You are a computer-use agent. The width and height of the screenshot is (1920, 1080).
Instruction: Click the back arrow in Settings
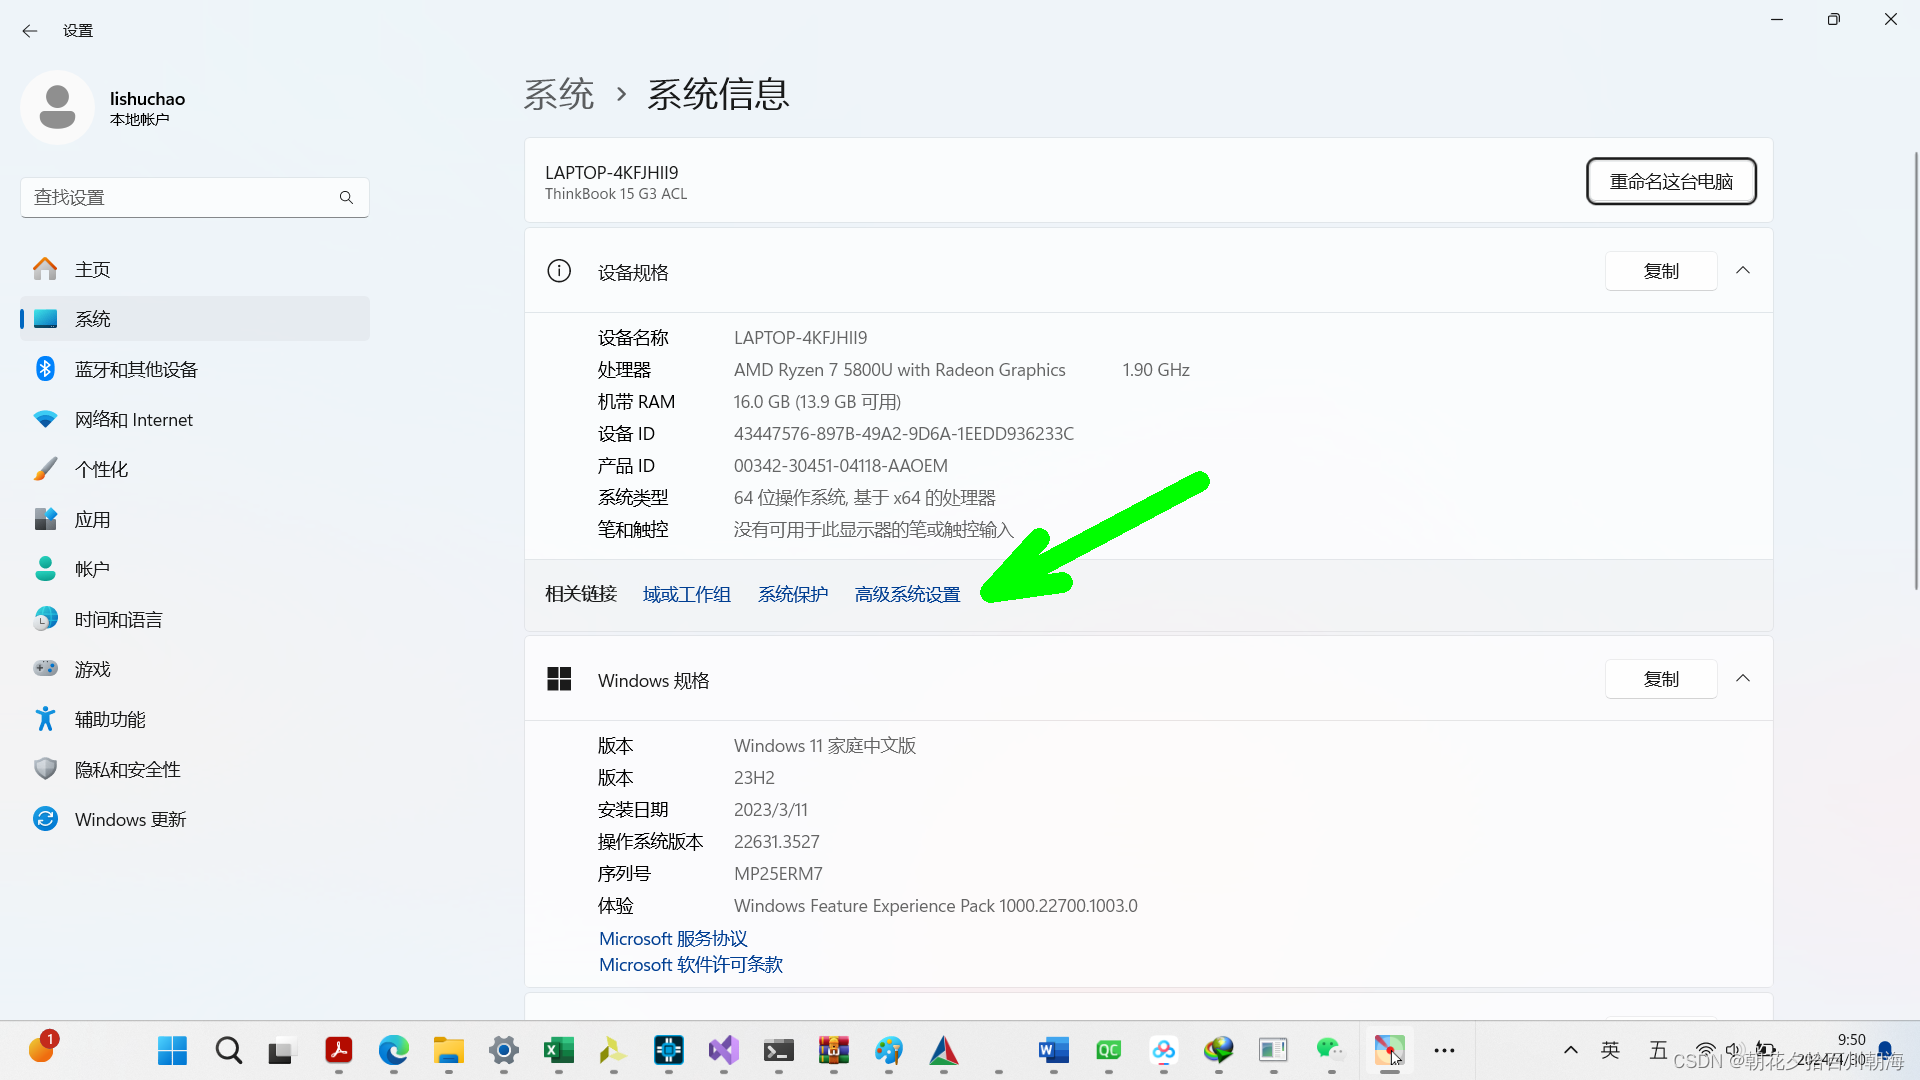click(x=30, y=31)
